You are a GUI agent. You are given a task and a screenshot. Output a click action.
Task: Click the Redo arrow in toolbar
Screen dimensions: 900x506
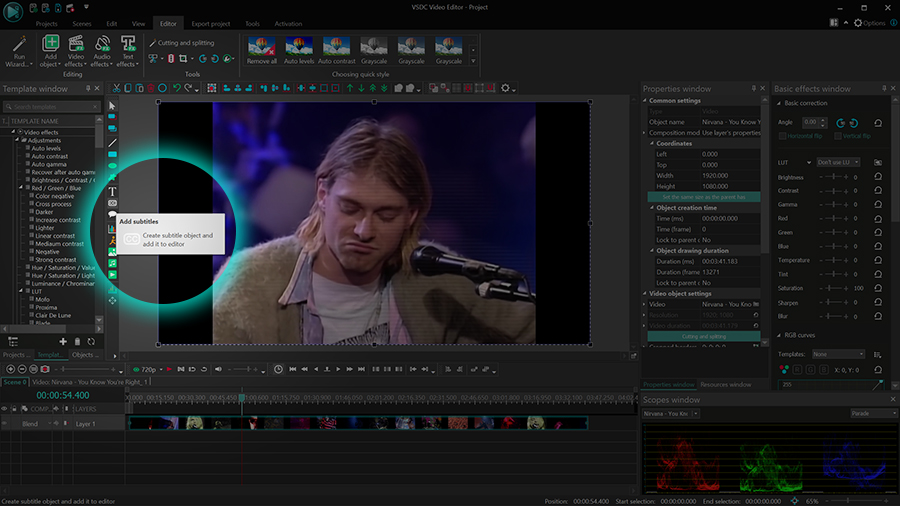tap(188, 88)
